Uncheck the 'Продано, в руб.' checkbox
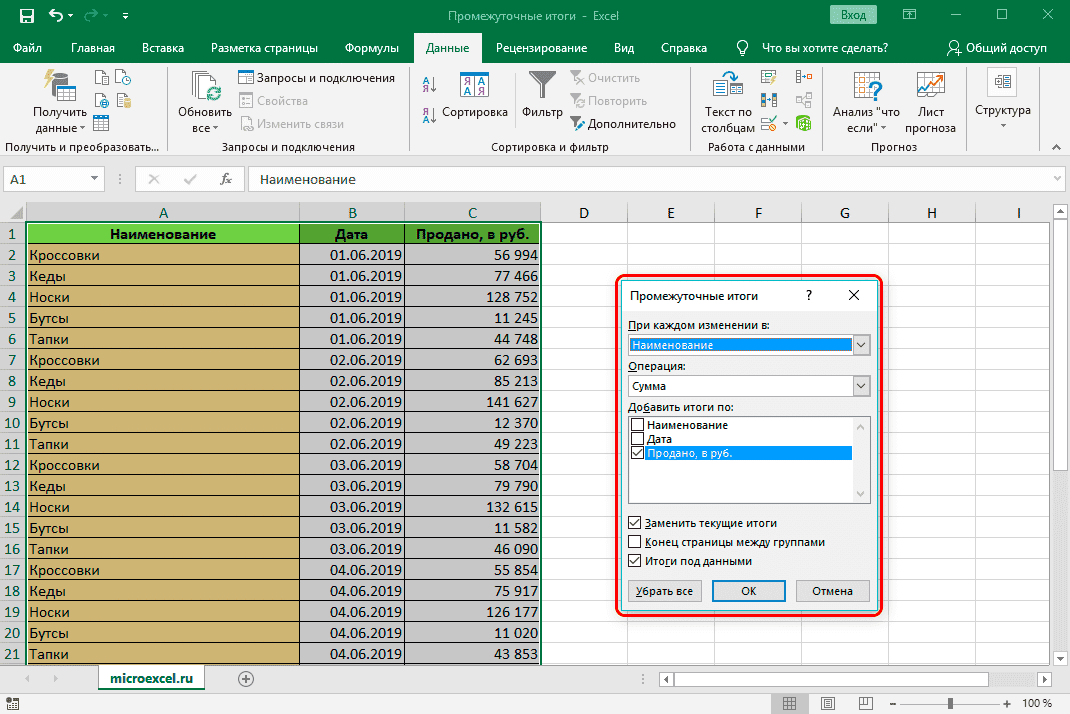The image size is (1070, 714). point(636,453)
